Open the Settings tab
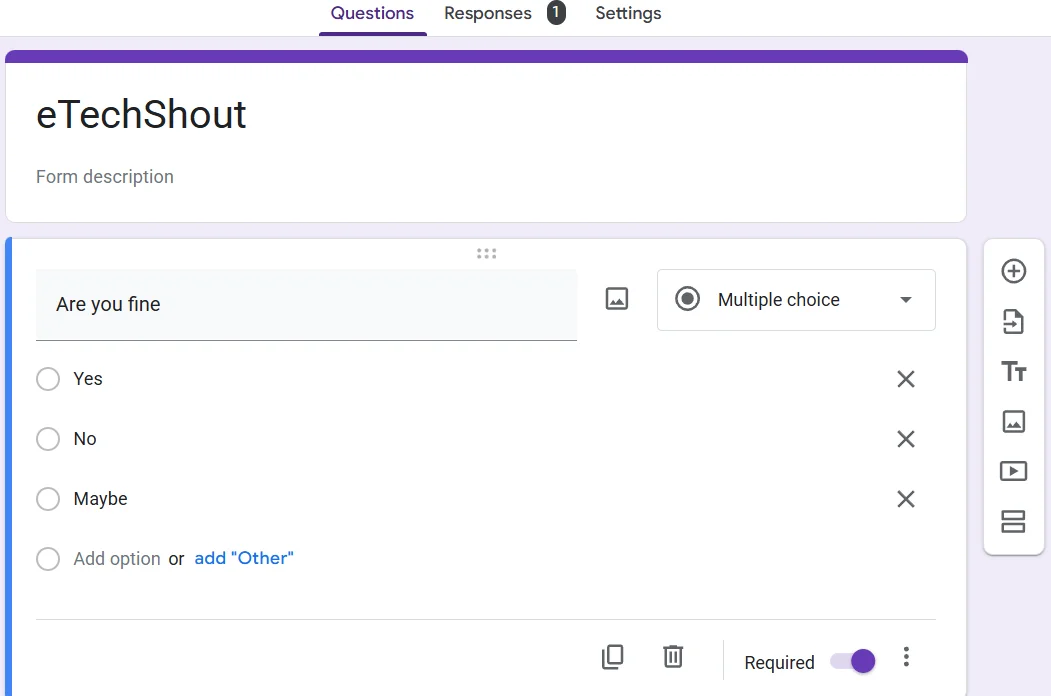This screenshot has height=696, width=1051. pos(628,14)
